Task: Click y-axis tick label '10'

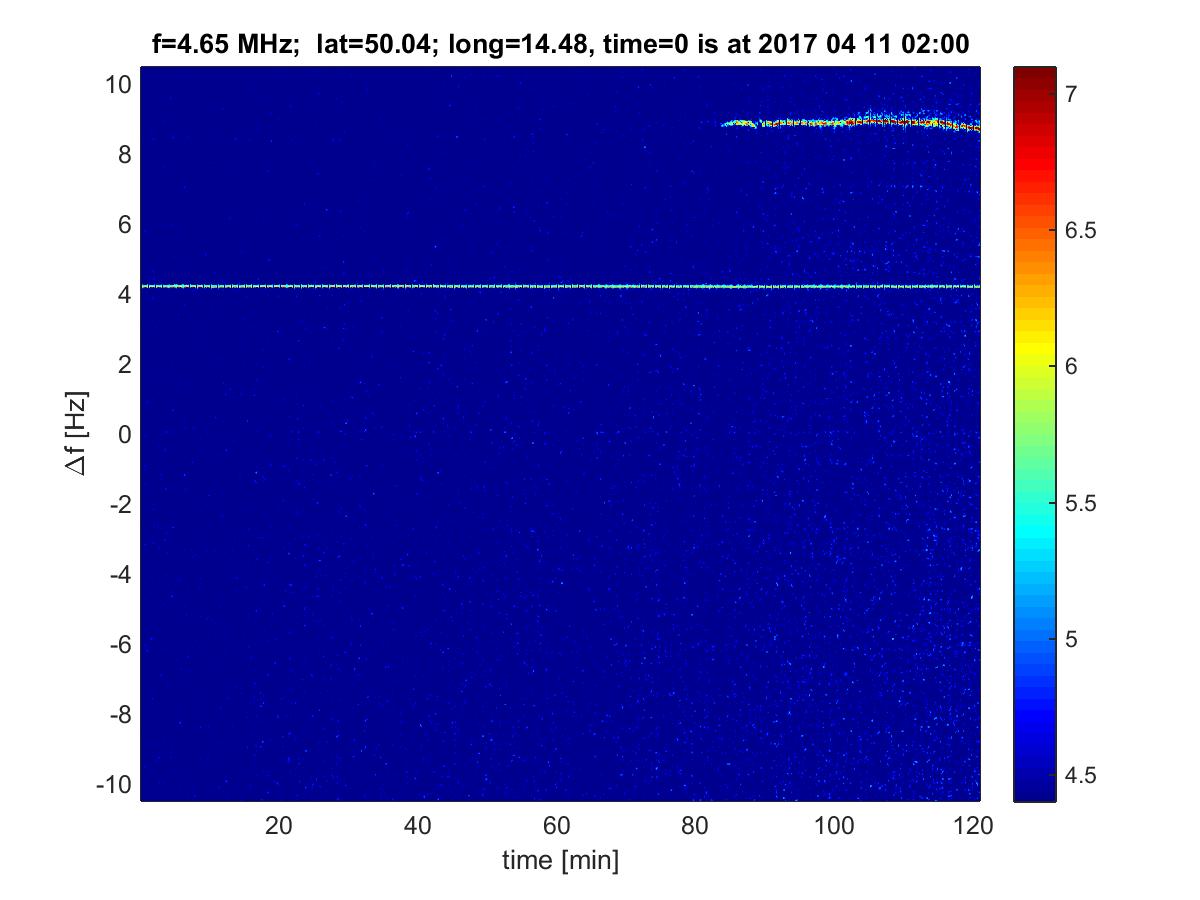Action: (120, 85)
